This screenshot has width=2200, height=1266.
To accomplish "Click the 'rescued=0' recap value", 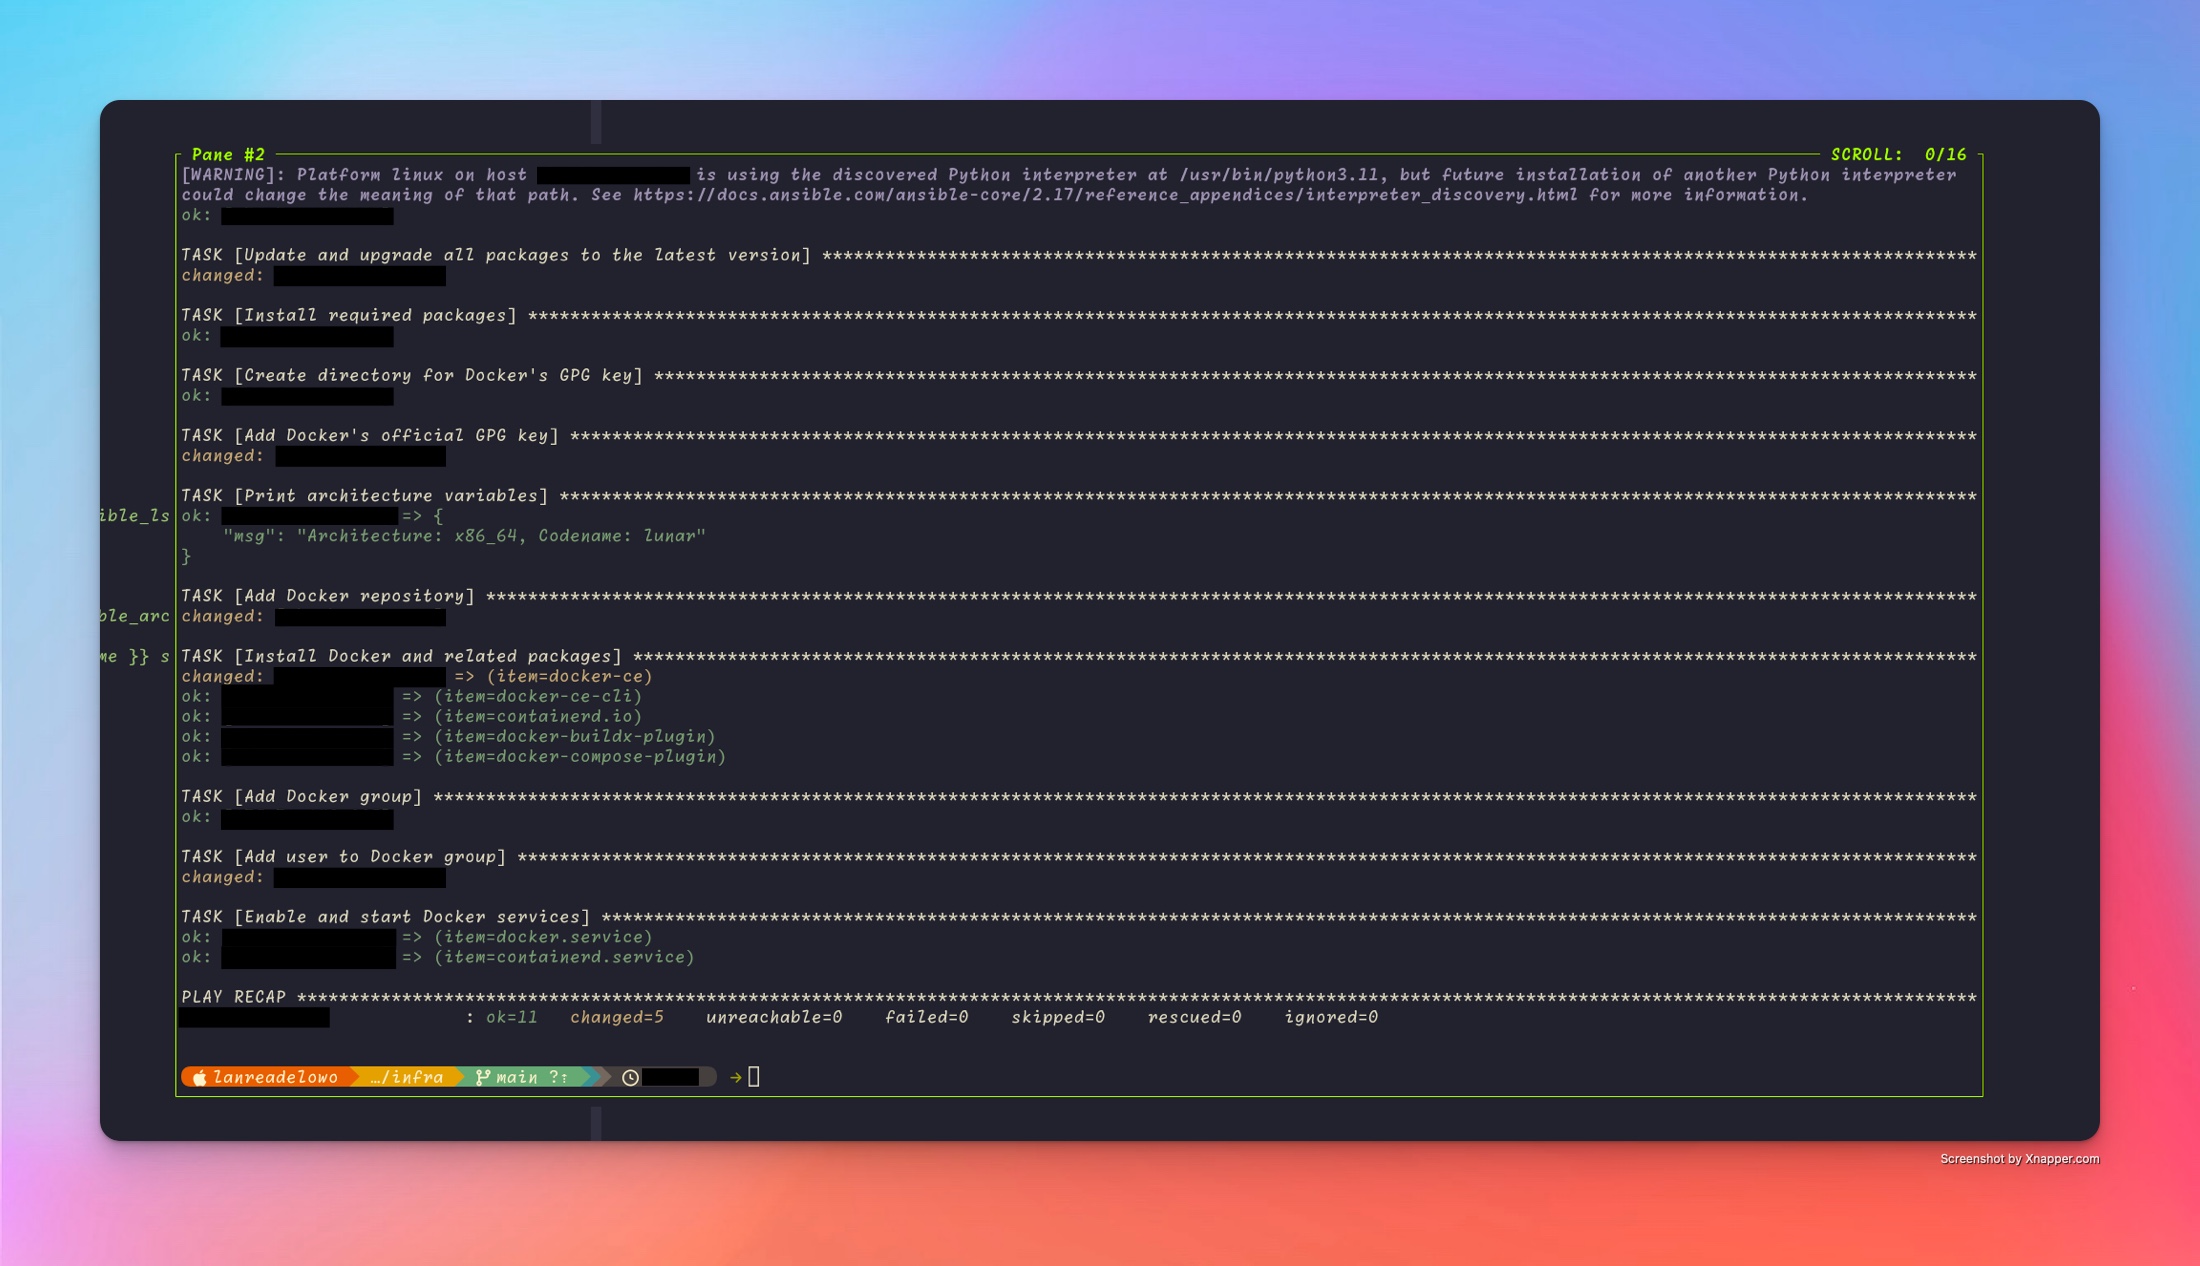I will point(1194,1017).
